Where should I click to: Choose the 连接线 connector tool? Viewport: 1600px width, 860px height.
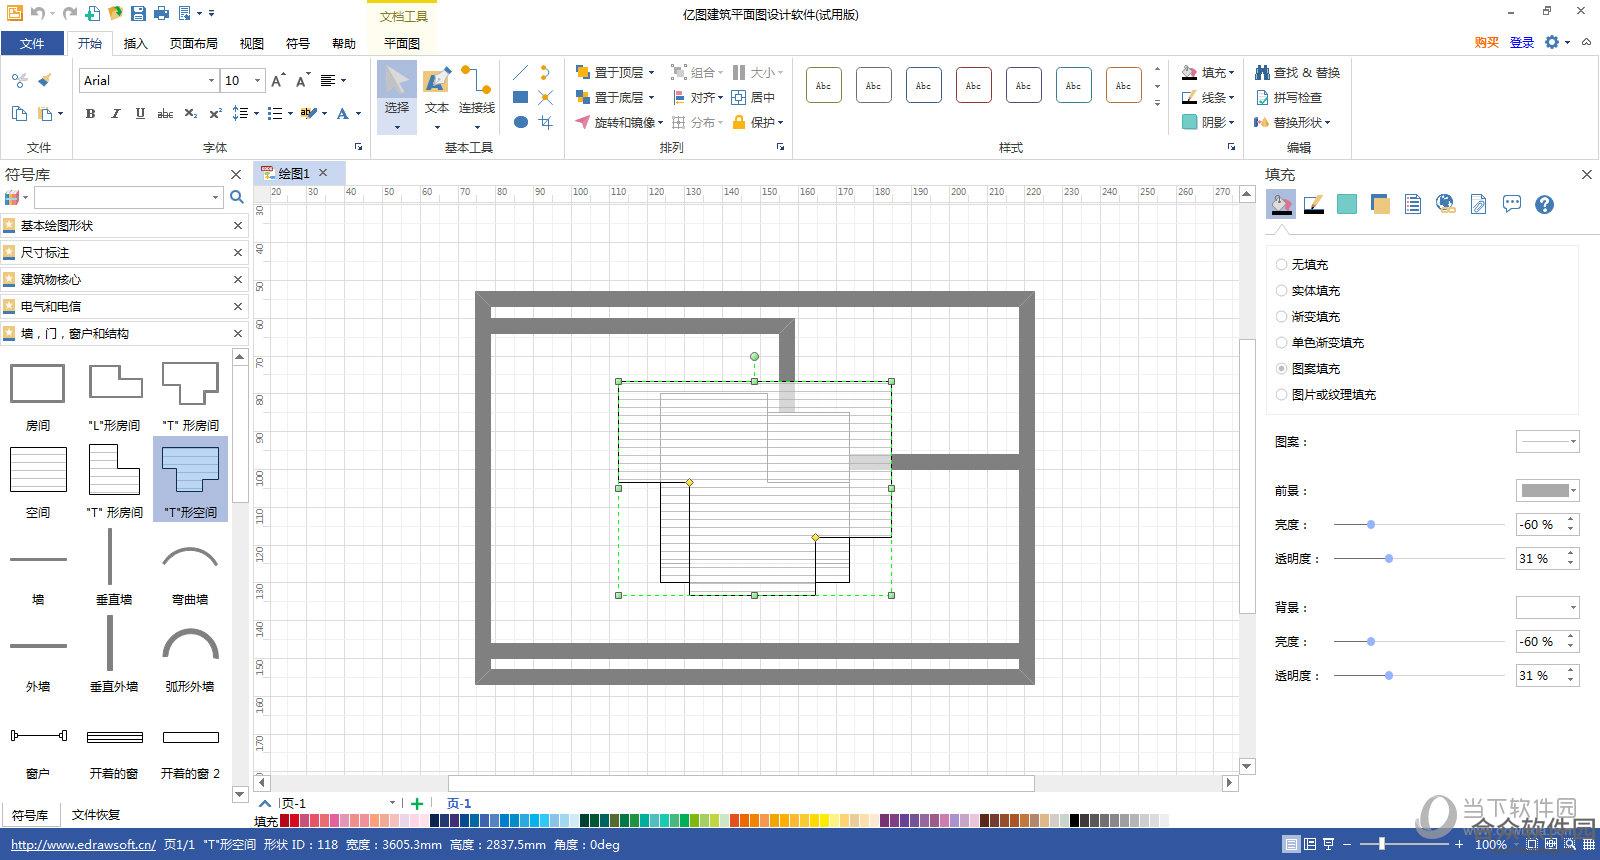click(x=476, y=97)
